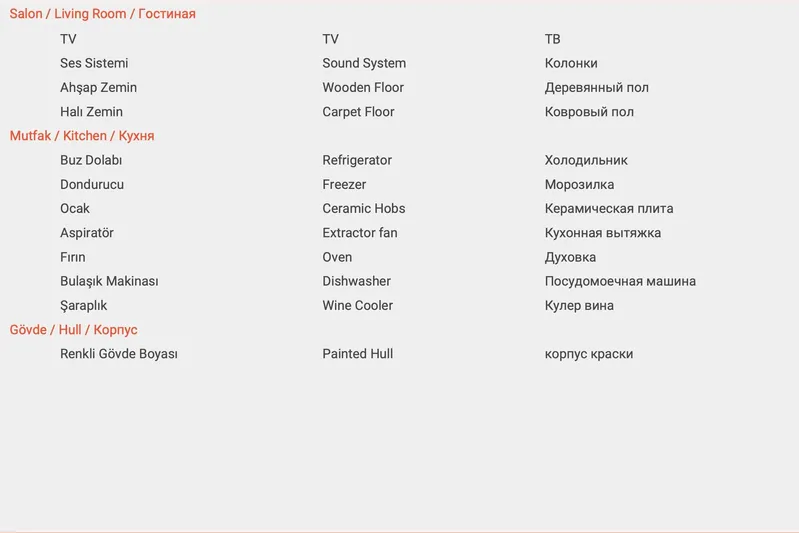
Task: Click the Wine Cooler text
Action: 357,306
